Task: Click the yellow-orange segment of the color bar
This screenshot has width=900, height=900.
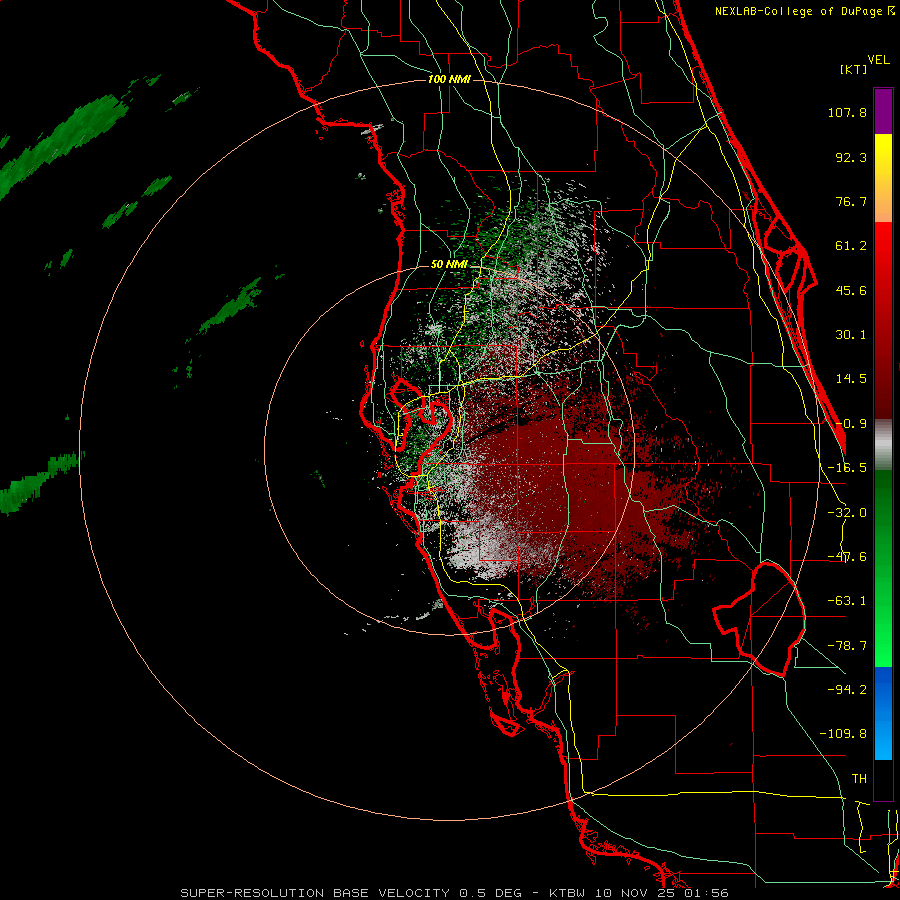Action: coord(883,178)
